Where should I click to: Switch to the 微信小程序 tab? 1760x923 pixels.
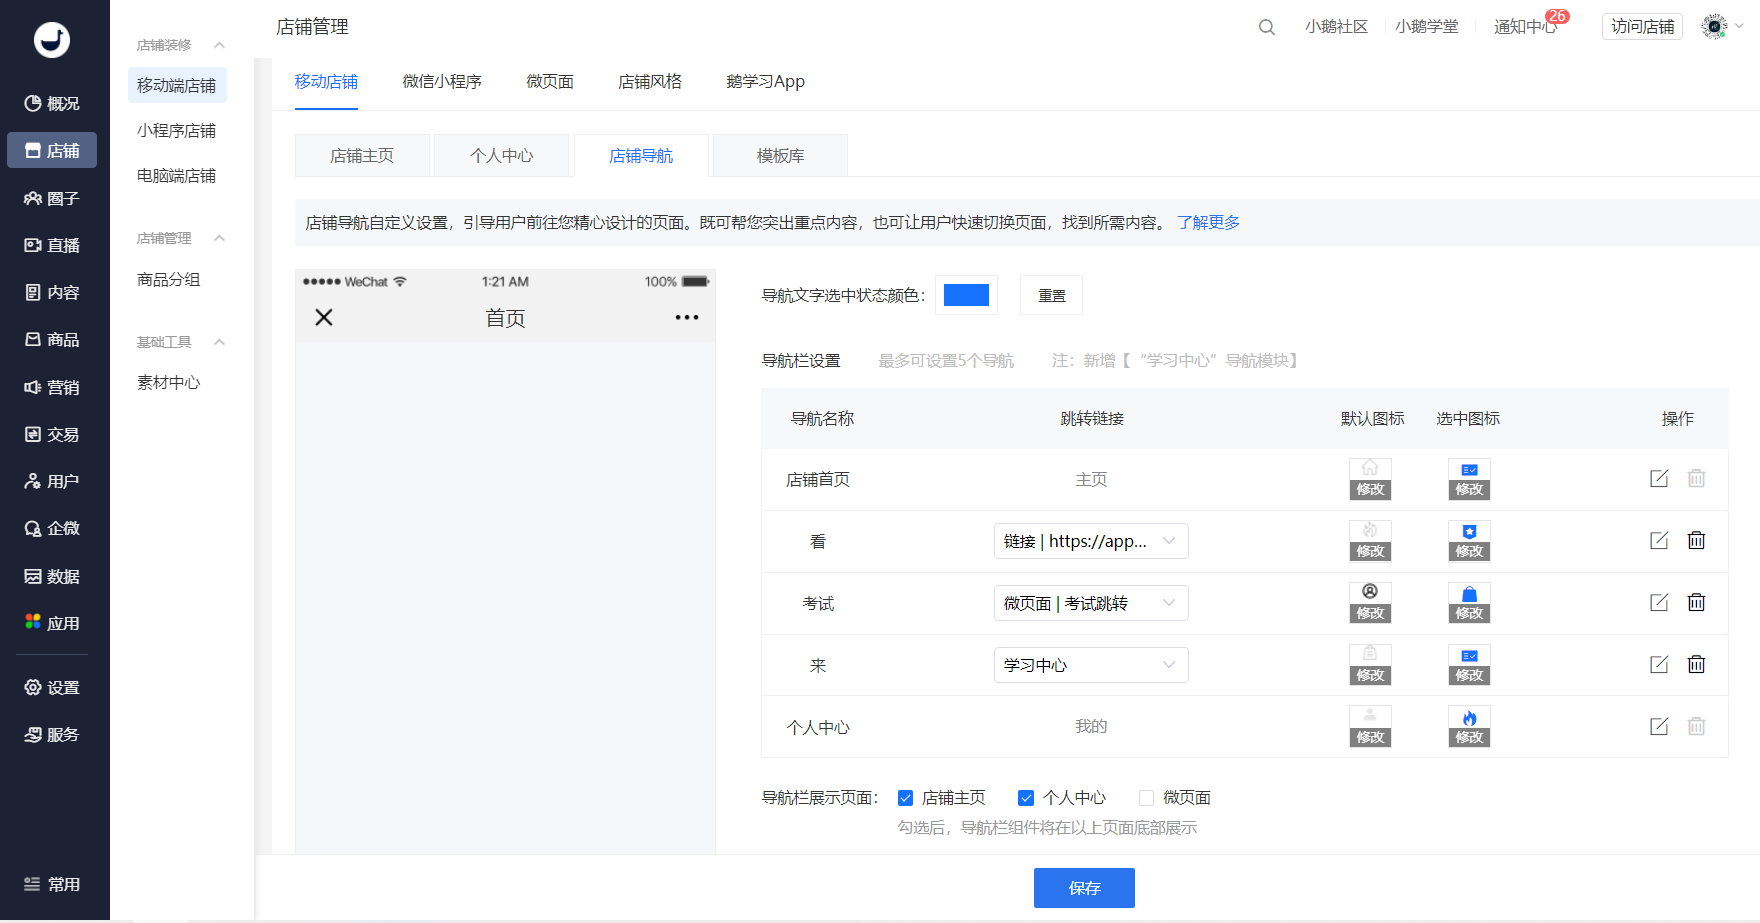pos(441,82)
